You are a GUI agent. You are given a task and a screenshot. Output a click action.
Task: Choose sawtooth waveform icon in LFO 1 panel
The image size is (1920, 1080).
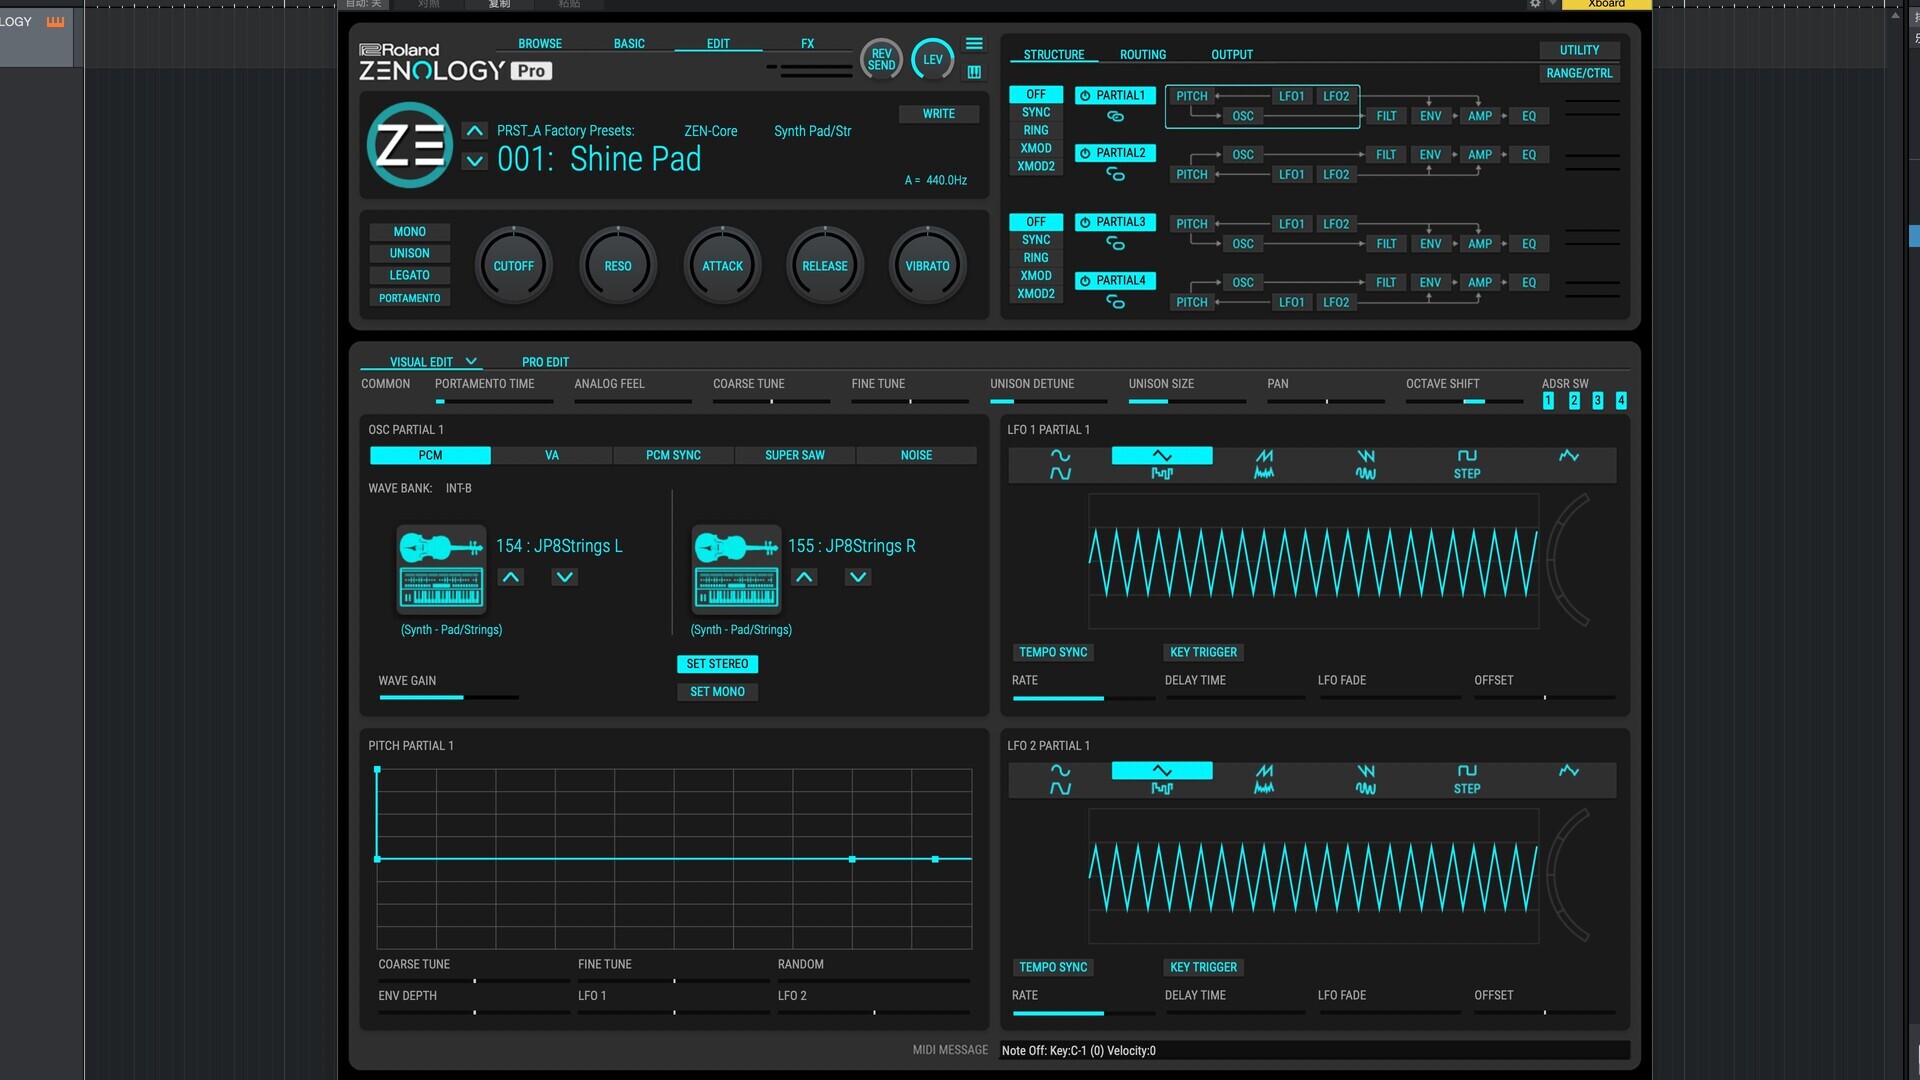(x=1264, y=456)
